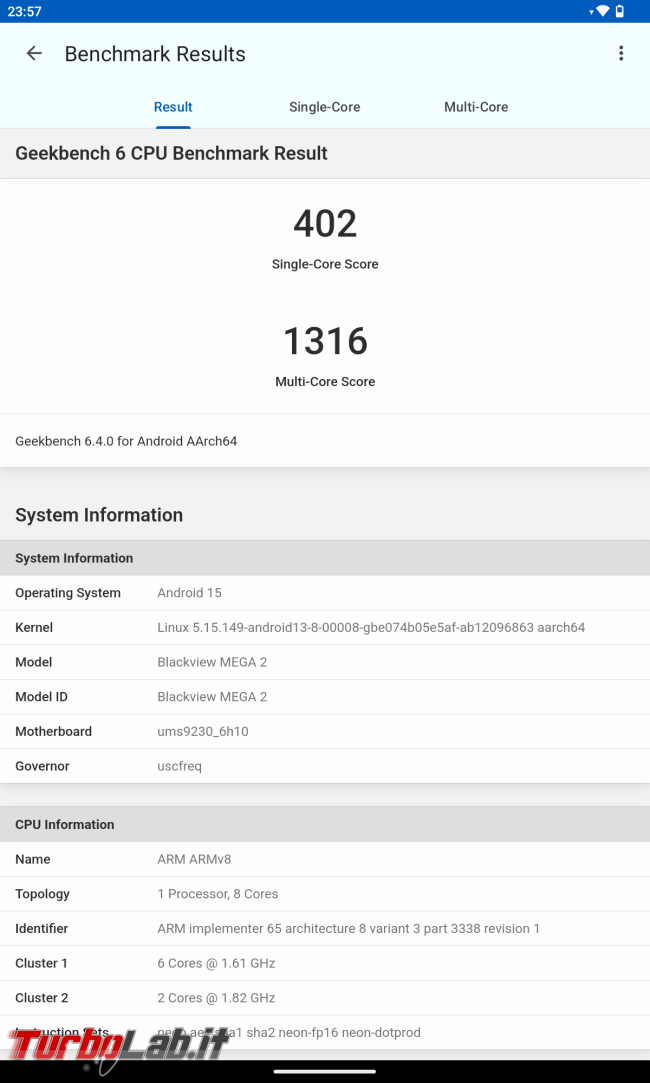Tap the Identifier row label
This screenshot has width=650, height=1083.
[x=41, y=928]
